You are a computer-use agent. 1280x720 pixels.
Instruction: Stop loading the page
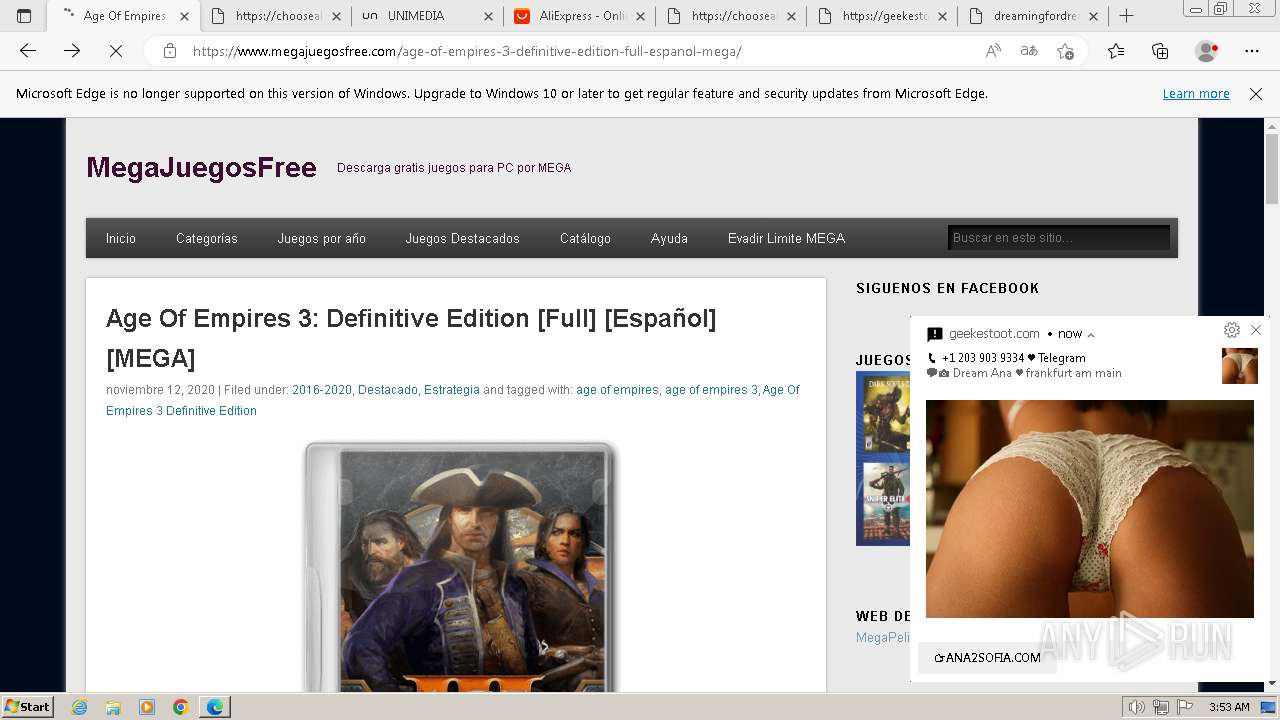[x=116, y=51]
